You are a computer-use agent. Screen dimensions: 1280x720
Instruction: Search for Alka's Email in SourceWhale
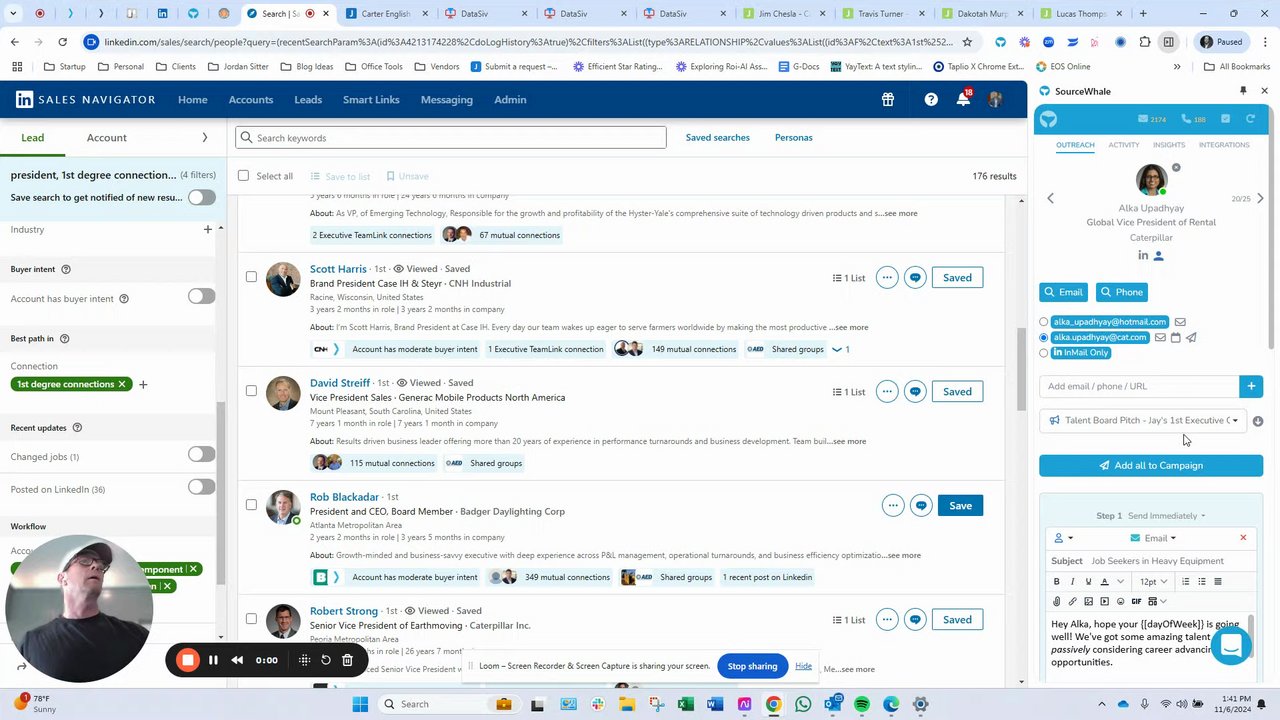coord(1063,292)
